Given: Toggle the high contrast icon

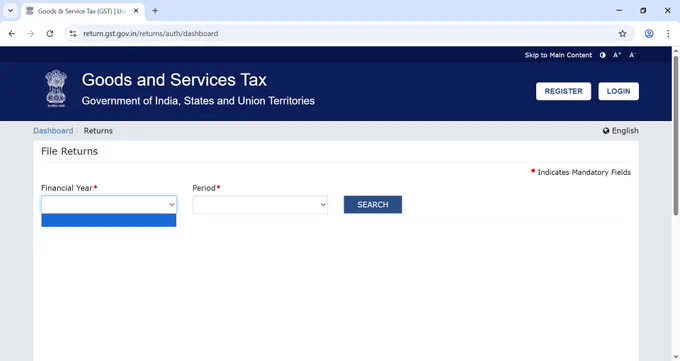Looking at the screenshot, I should pyautogui.click(x=602, y=55).
